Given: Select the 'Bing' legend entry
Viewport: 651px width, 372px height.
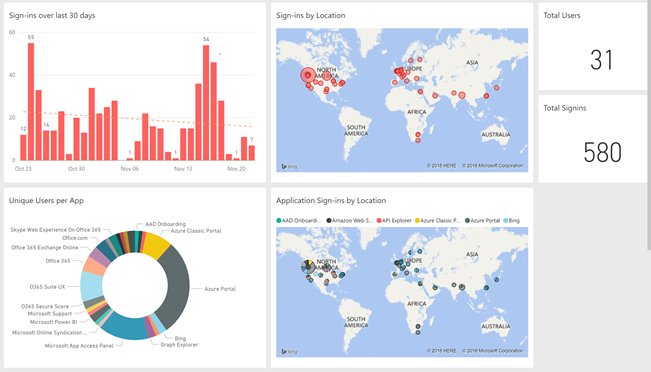Looking at the screenshot, I should tap(511, 220).
